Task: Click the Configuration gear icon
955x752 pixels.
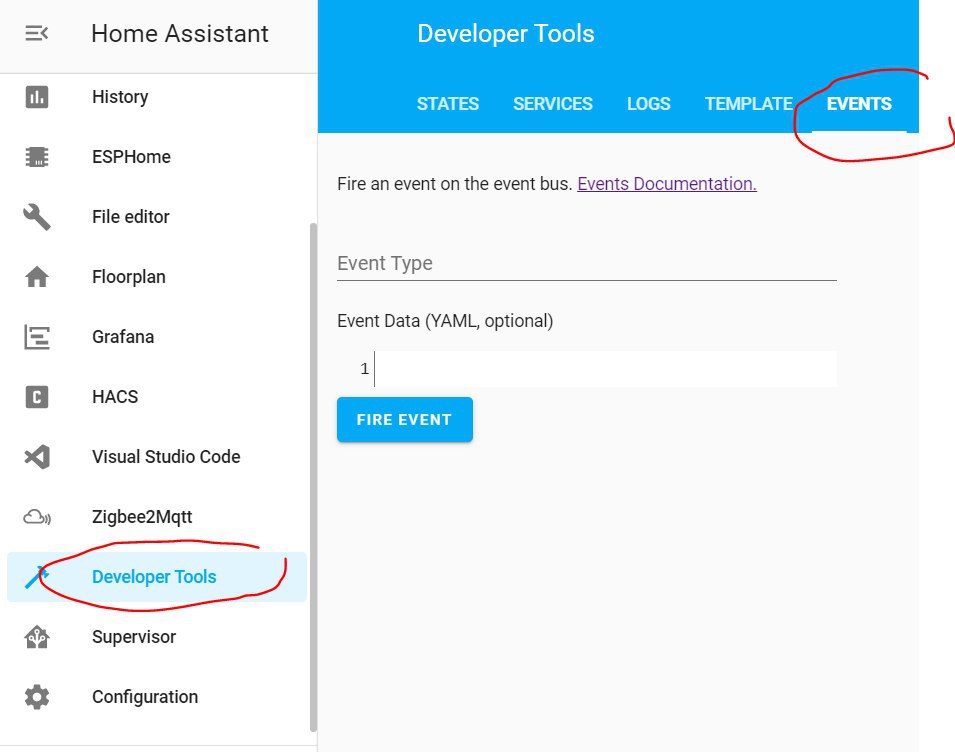Action: [x=37, y=697]
